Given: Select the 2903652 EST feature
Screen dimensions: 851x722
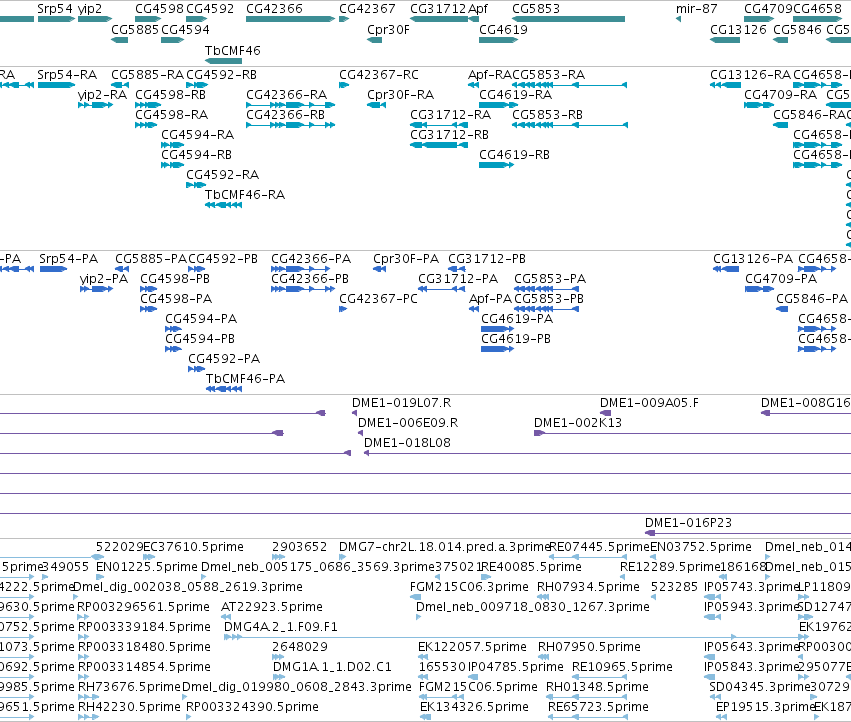Looking at the screenshot, I should (278, 557).
